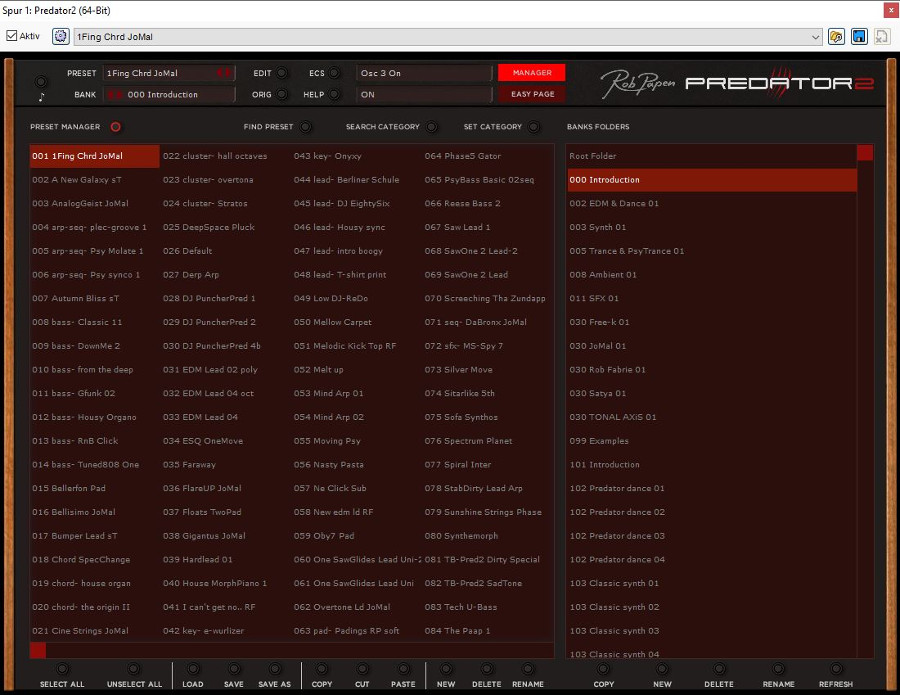Screen dimensions: 900x695
Task: Step to next preset with right red arrow
Action: point(228,73)
